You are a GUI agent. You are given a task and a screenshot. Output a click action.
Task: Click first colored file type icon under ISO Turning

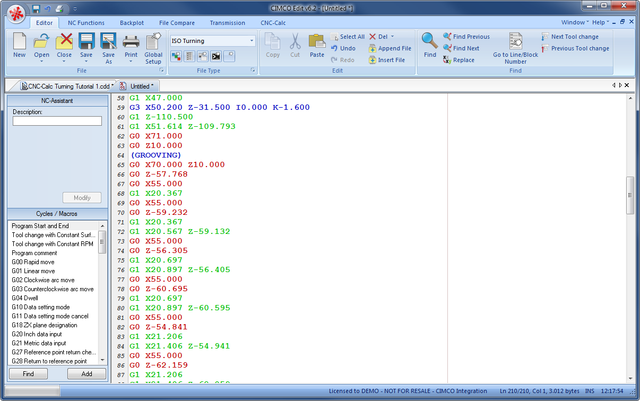176,56
